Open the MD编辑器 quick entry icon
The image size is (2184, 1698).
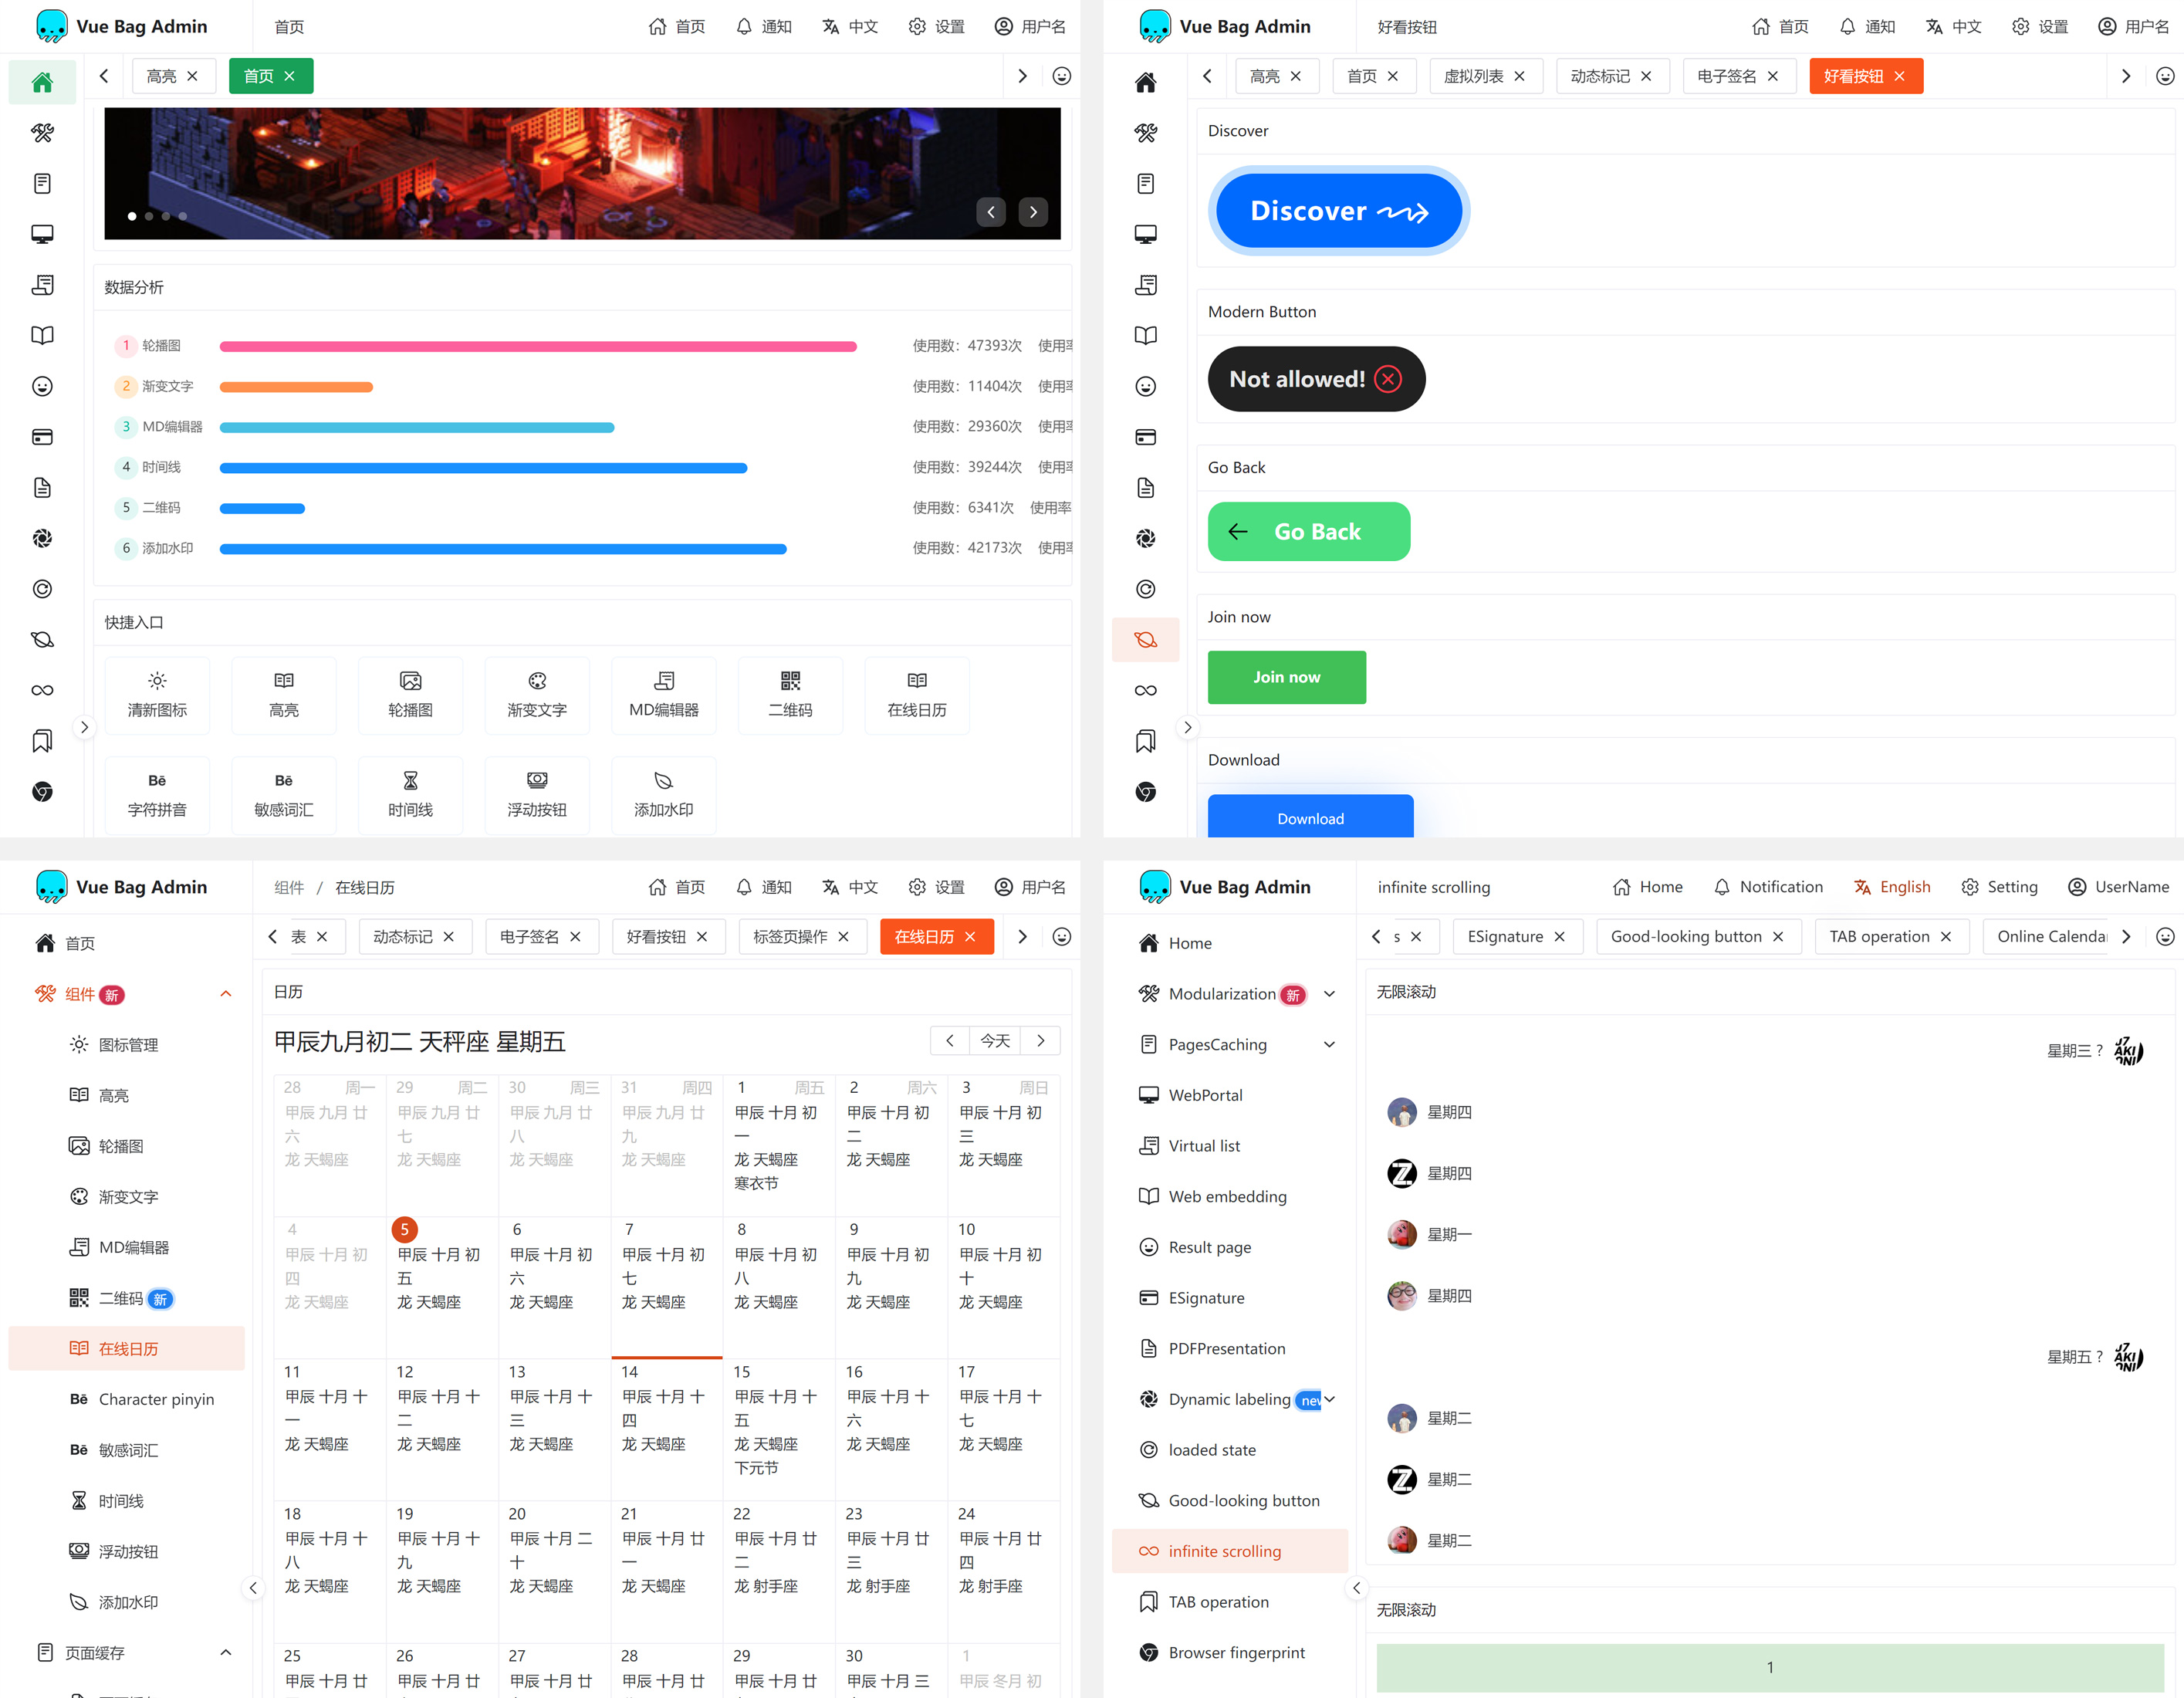click(x=663, y=681)
